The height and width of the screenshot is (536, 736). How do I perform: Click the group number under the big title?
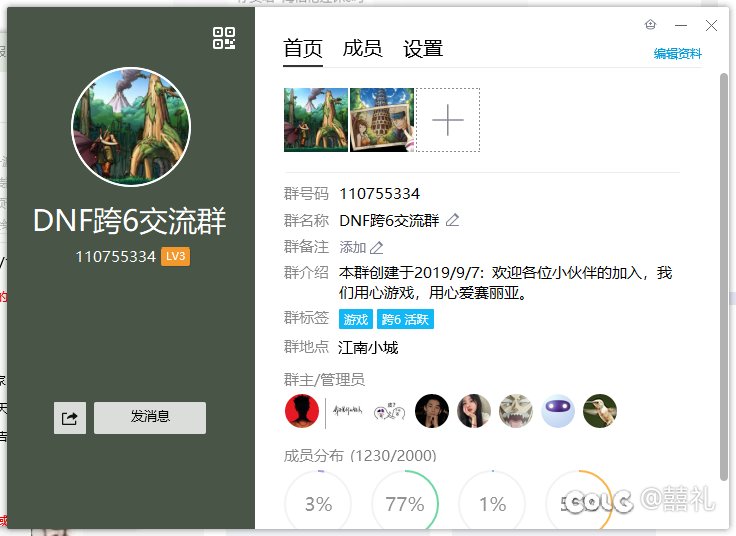[115, 256]
